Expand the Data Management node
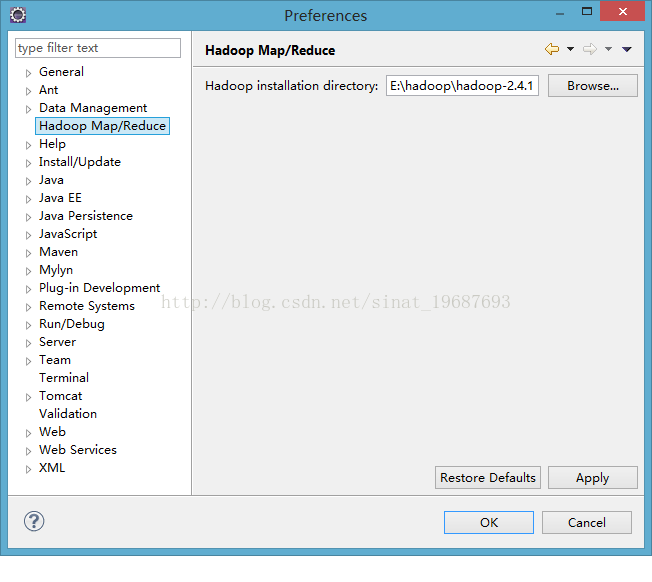 [x=28, y=109]
